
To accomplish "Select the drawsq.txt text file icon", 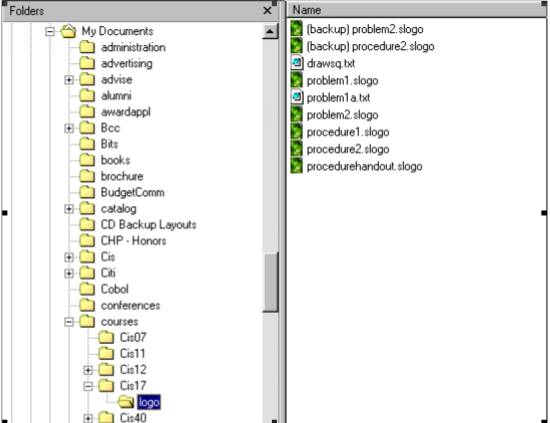I will [x=296, y=63].
